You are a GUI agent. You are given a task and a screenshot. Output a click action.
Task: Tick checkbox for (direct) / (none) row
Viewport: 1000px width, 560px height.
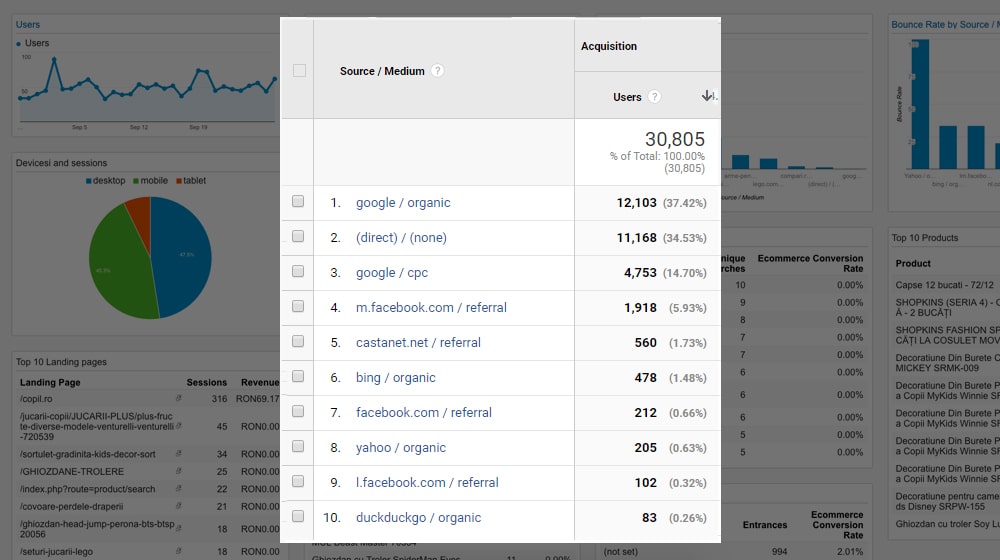tap(298, 237)
